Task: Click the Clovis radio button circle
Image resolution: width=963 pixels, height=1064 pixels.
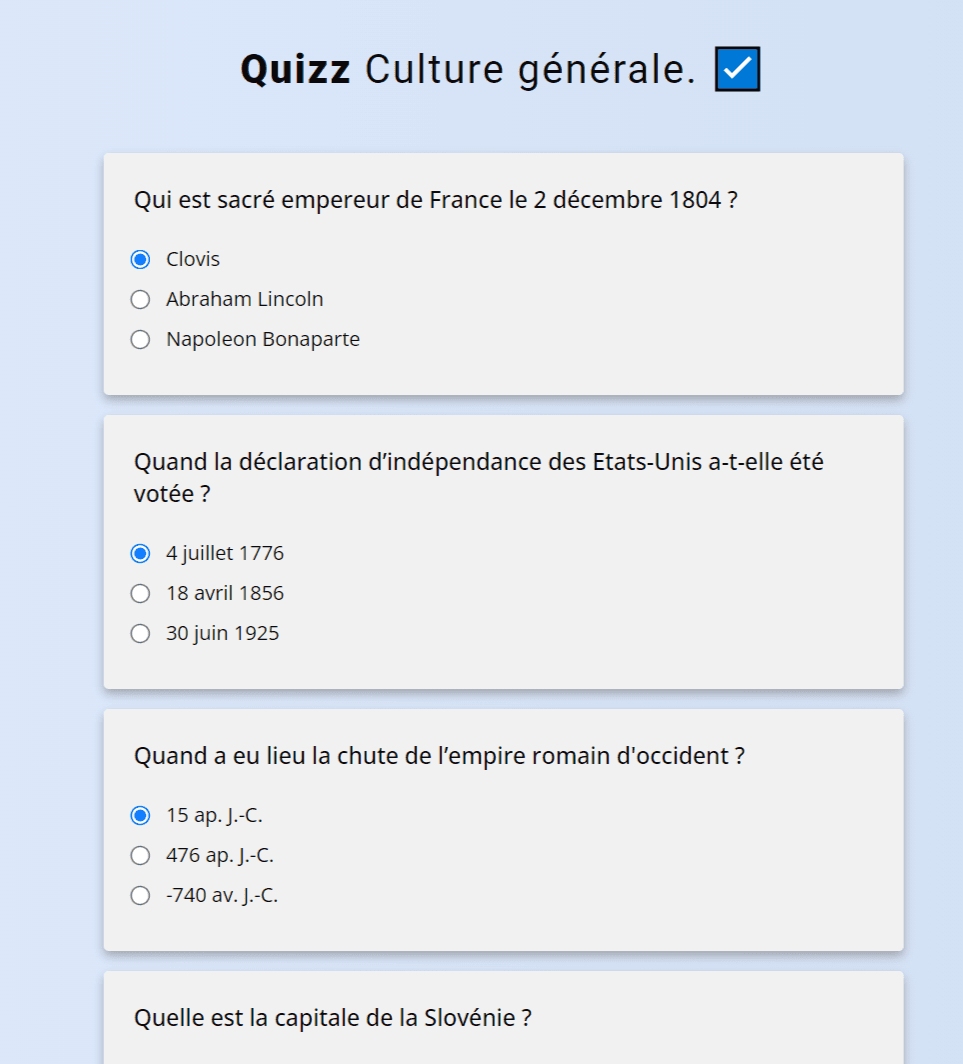Action: pyautogui.click(x=140, y=258)
